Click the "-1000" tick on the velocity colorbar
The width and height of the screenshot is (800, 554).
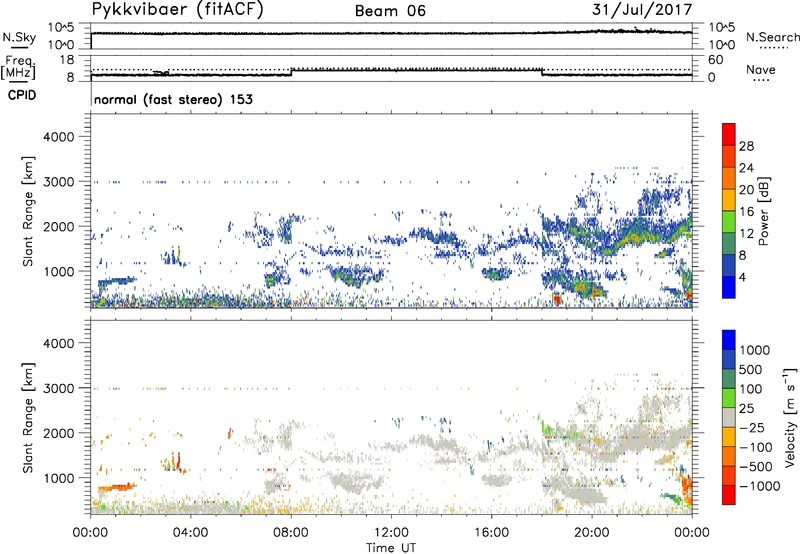click(x=760, y=486)
